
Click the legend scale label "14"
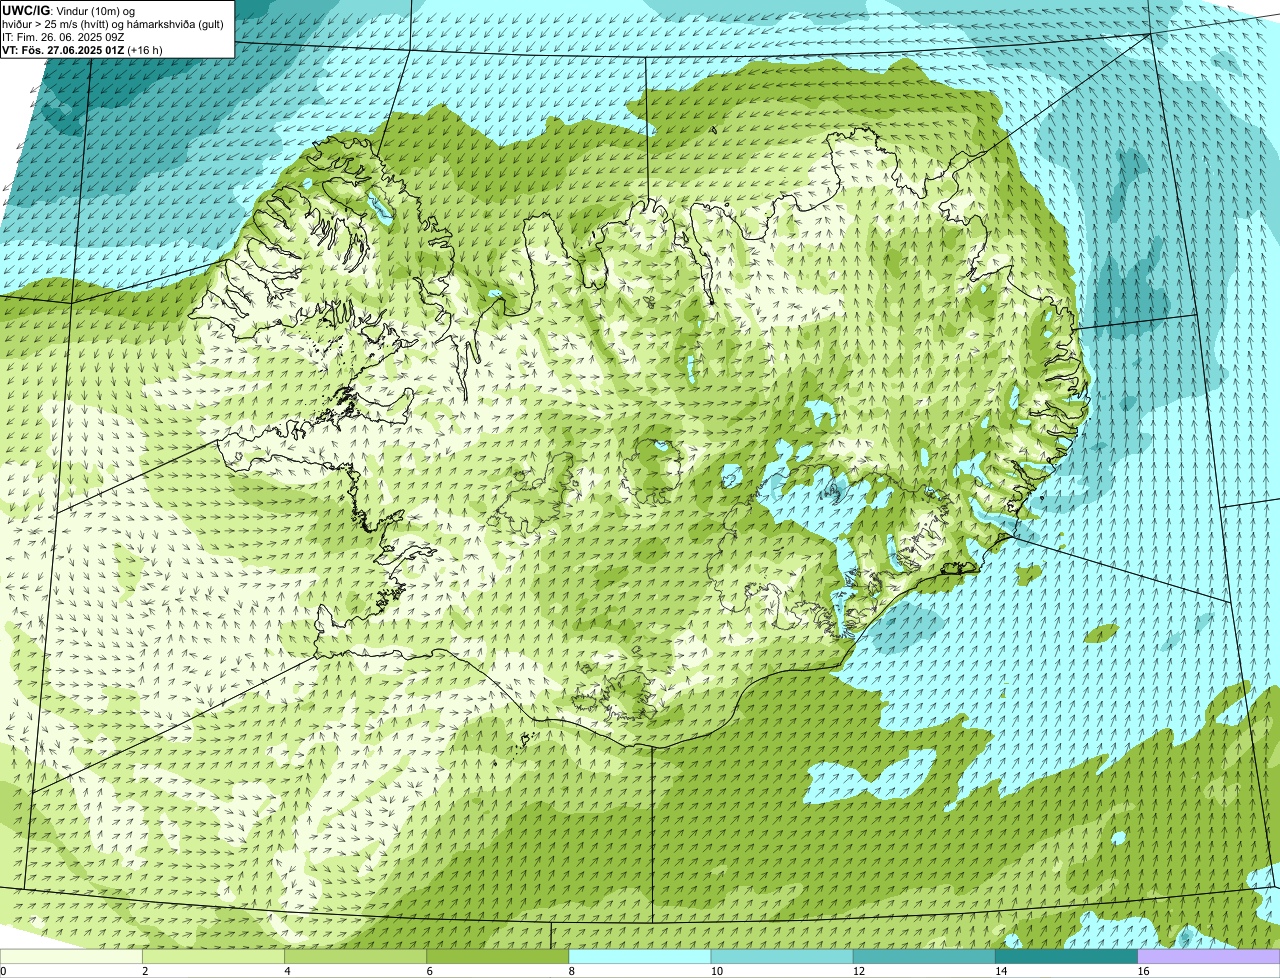click(x=1001, y=971)
